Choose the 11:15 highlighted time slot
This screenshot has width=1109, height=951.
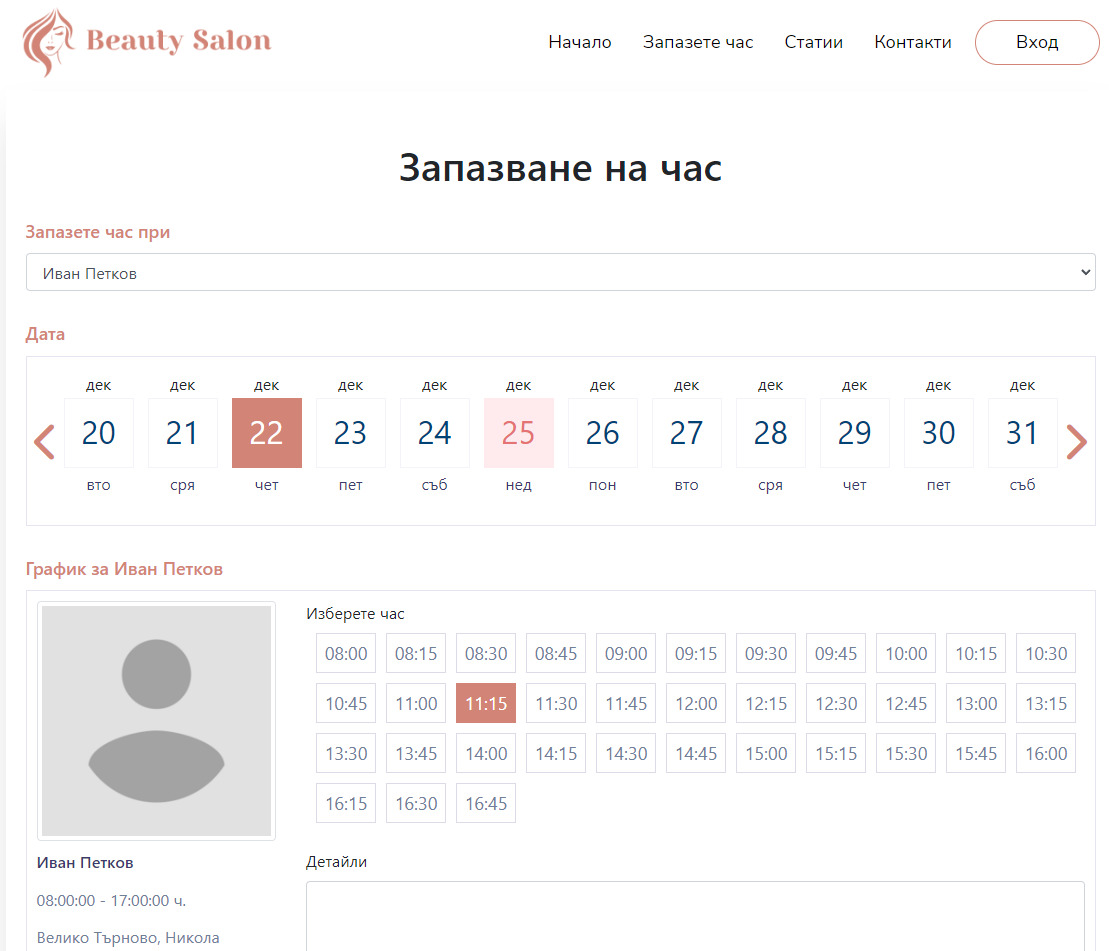486,704
